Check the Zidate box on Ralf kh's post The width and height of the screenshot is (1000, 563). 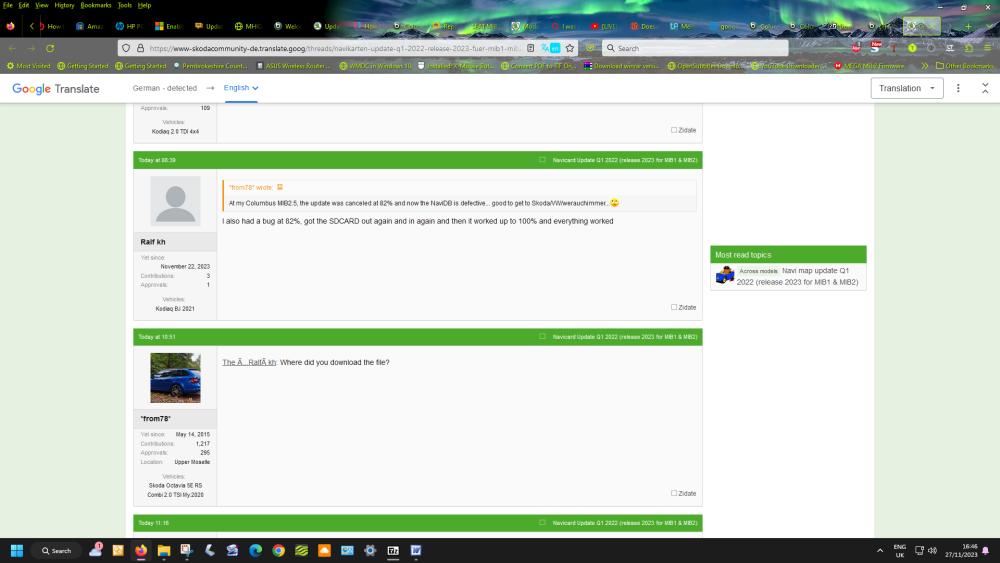[673, 307]
